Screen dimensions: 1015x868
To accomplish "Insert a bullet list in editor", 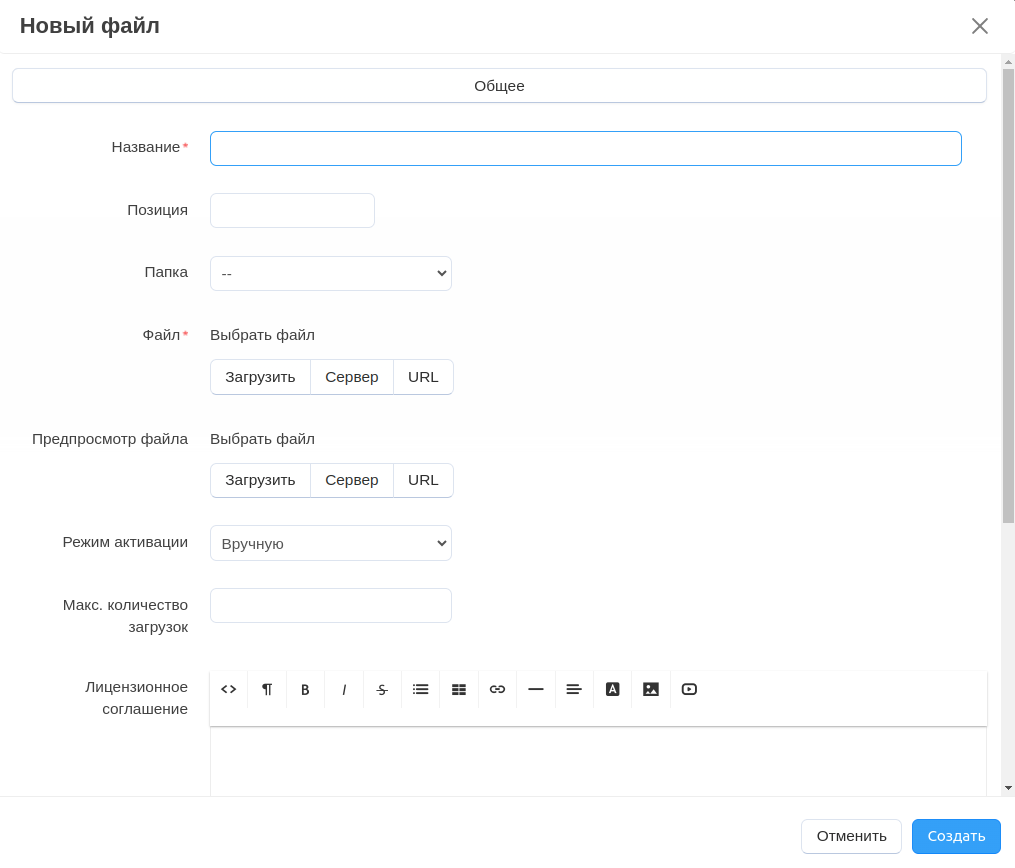I will [x=421, y=689].
